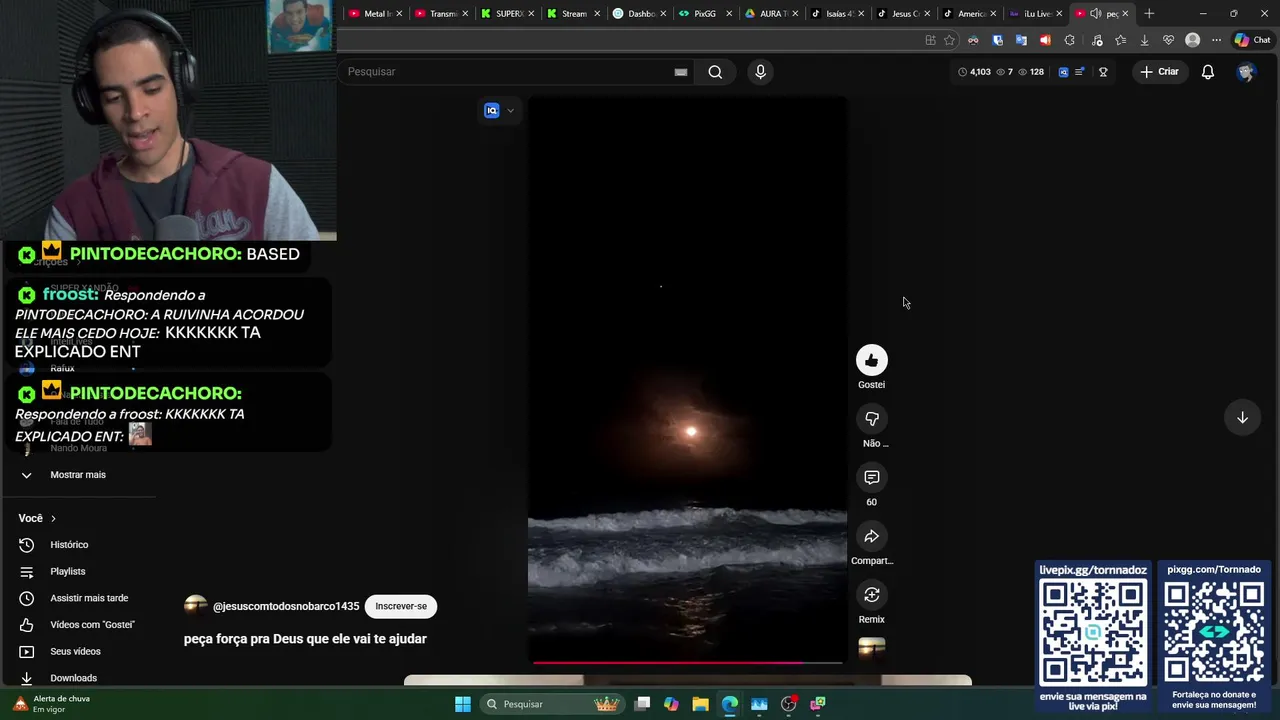Open browser settings three-dot menu
The width and height of the screenshot is (1280, 720).
1216,40
